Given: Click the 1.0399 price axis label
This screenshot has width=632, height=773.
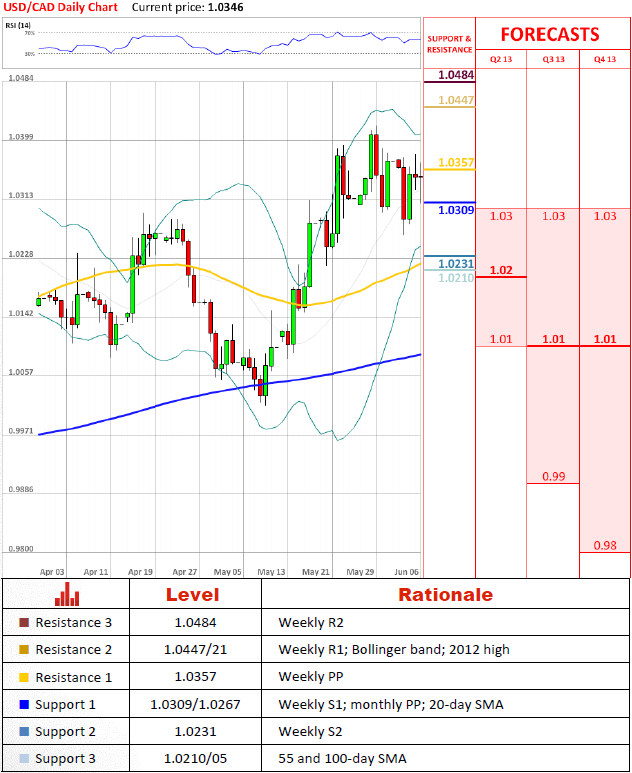Looking at the screenshot, I should point(21,137).
